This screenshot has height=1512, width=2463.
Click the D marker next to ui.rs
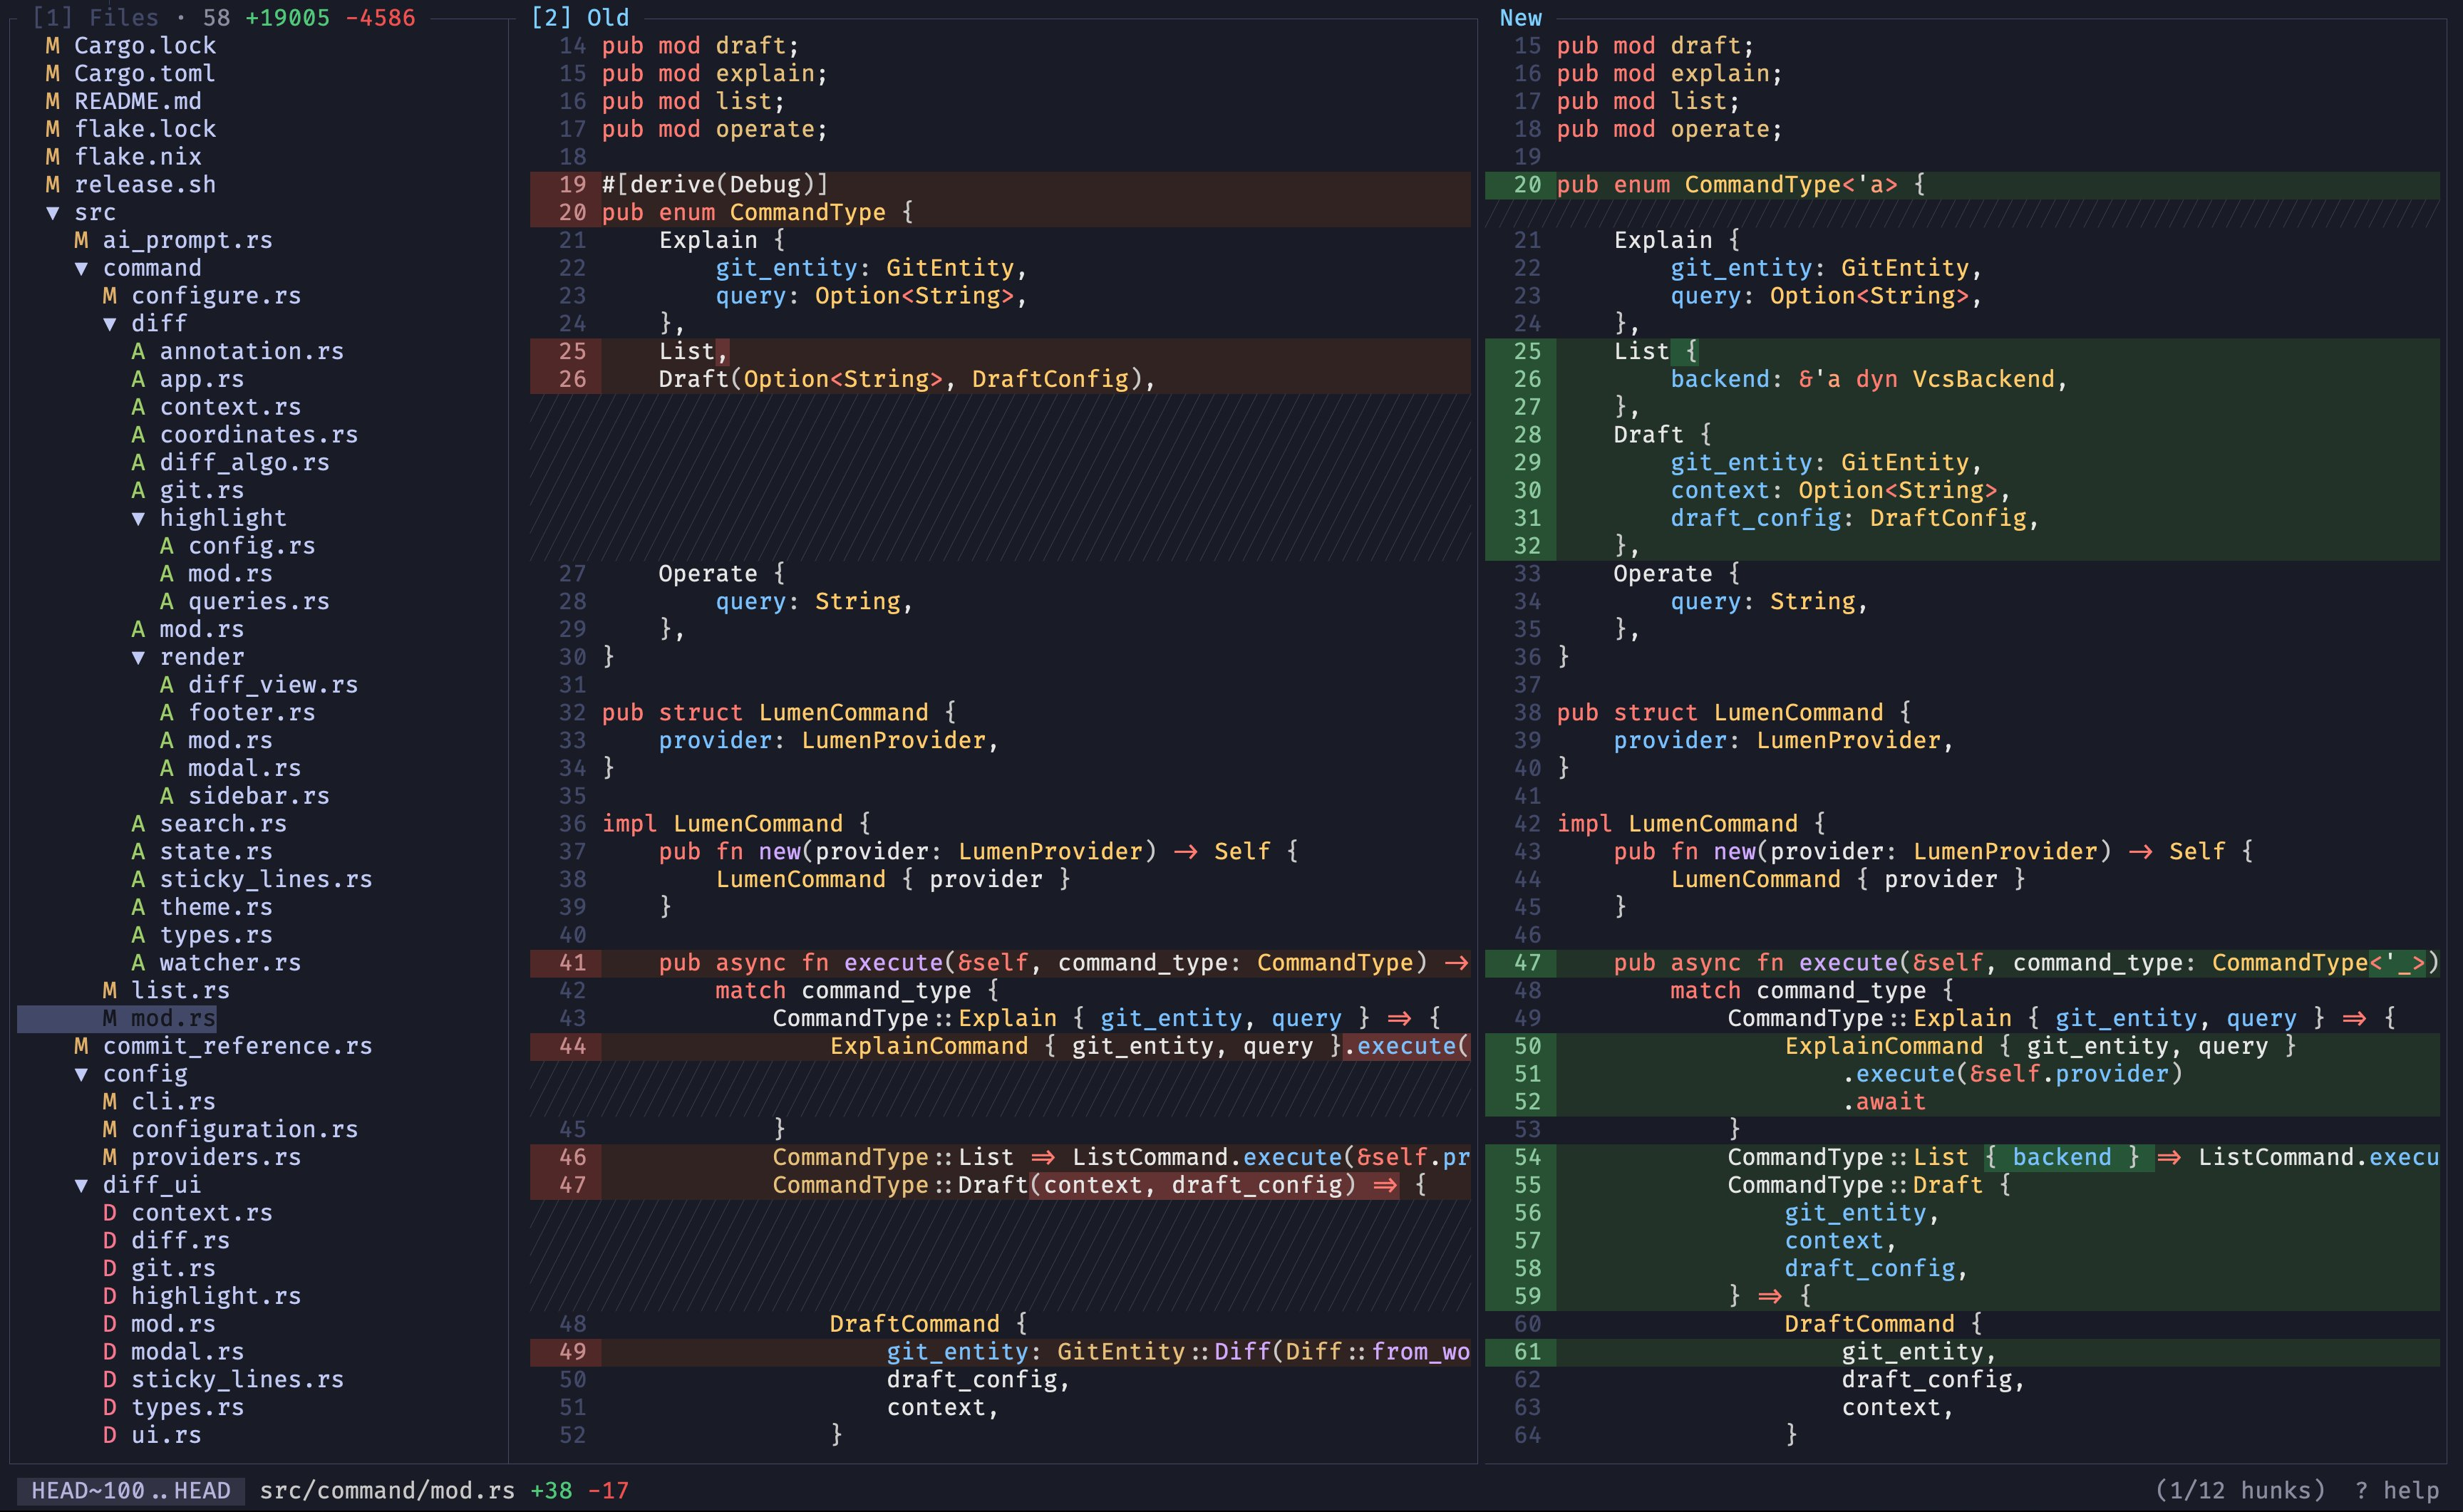(x=110, y=1435)
